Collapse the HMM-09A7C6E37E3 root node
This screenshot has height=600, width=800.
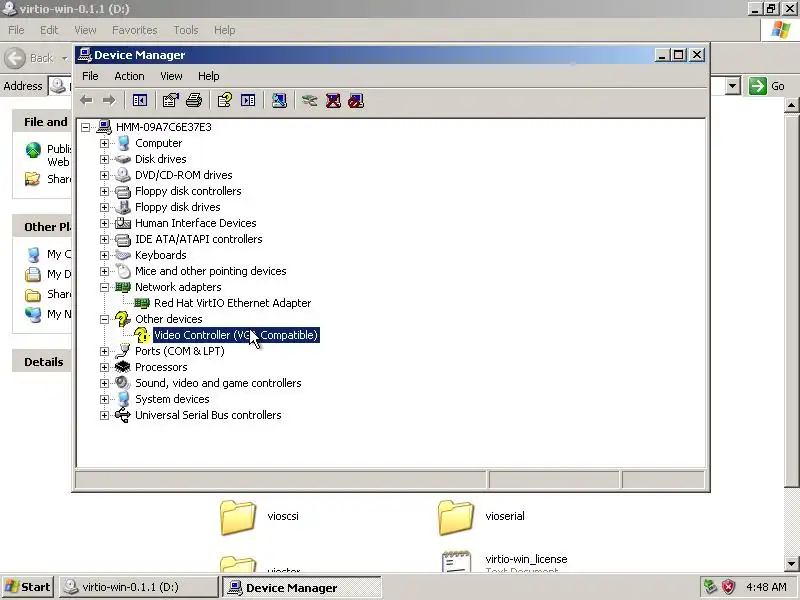(85, 127)
